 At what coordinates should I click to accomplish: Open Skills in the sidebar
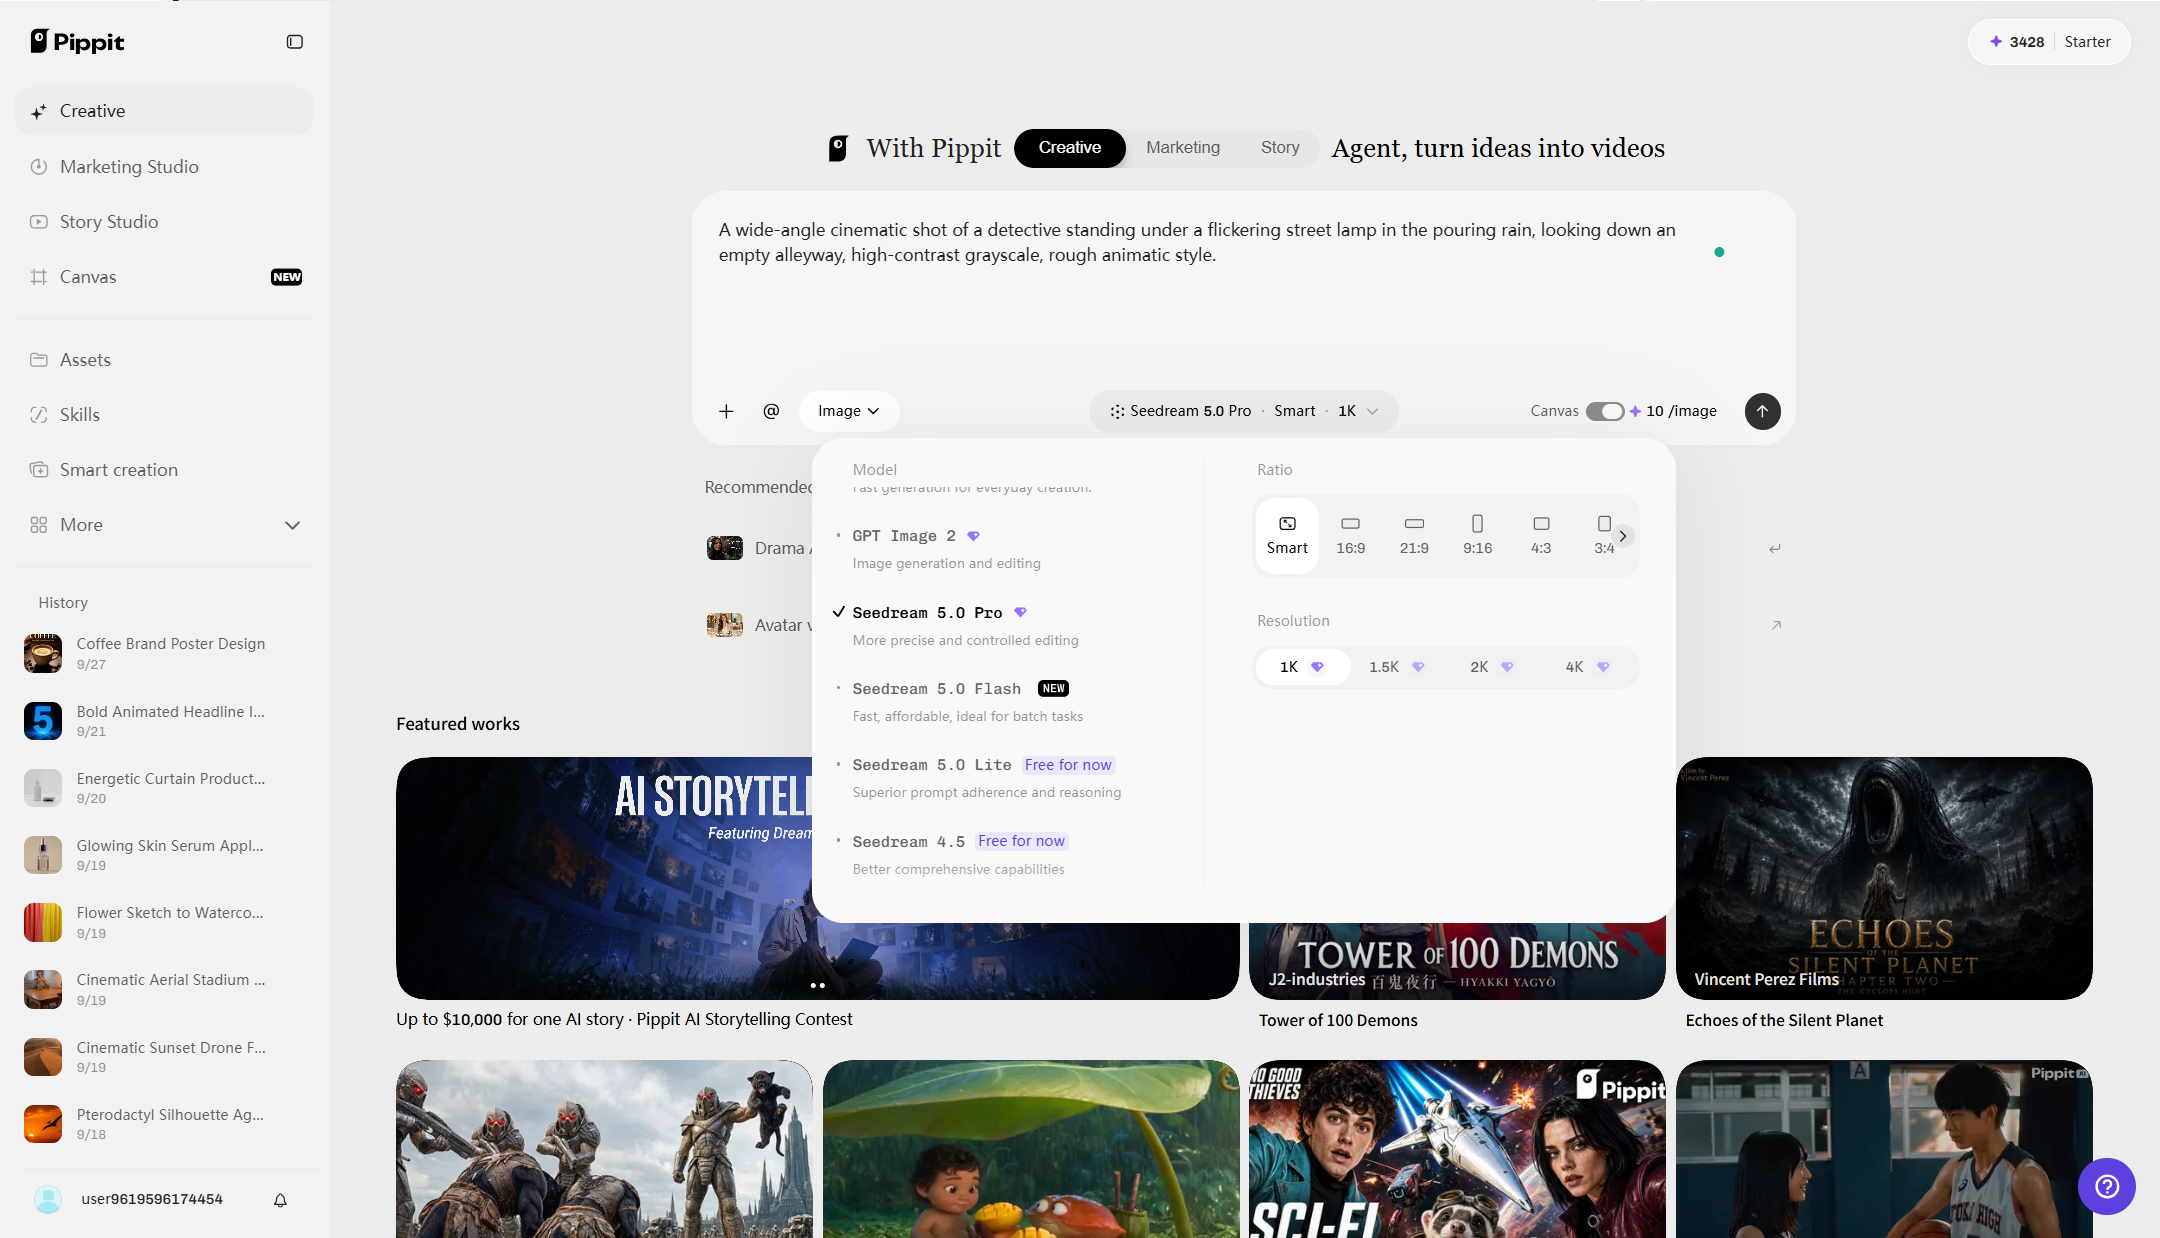tap(164, 415)
